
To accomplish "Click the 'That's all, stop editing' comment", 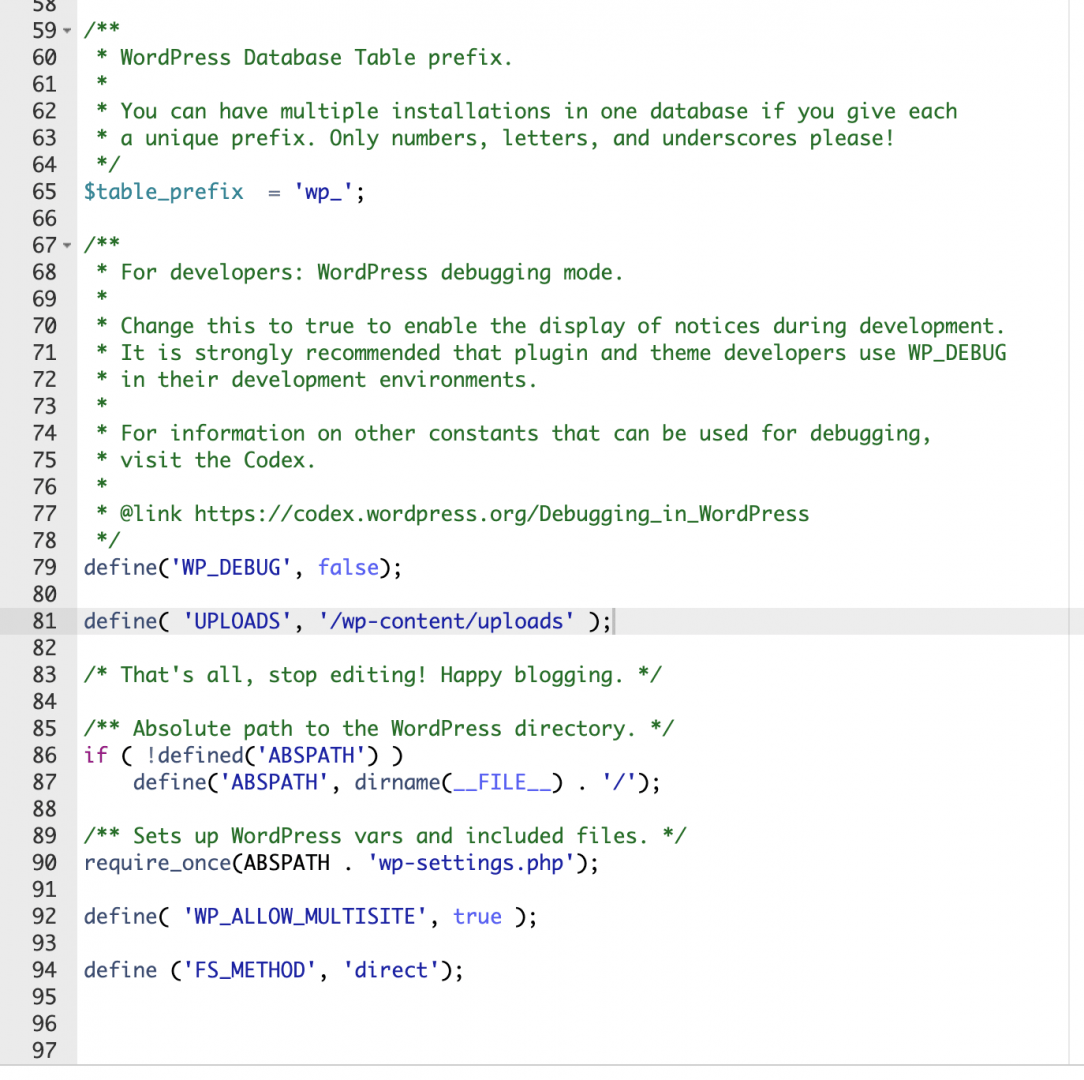I will click(373, 675).
